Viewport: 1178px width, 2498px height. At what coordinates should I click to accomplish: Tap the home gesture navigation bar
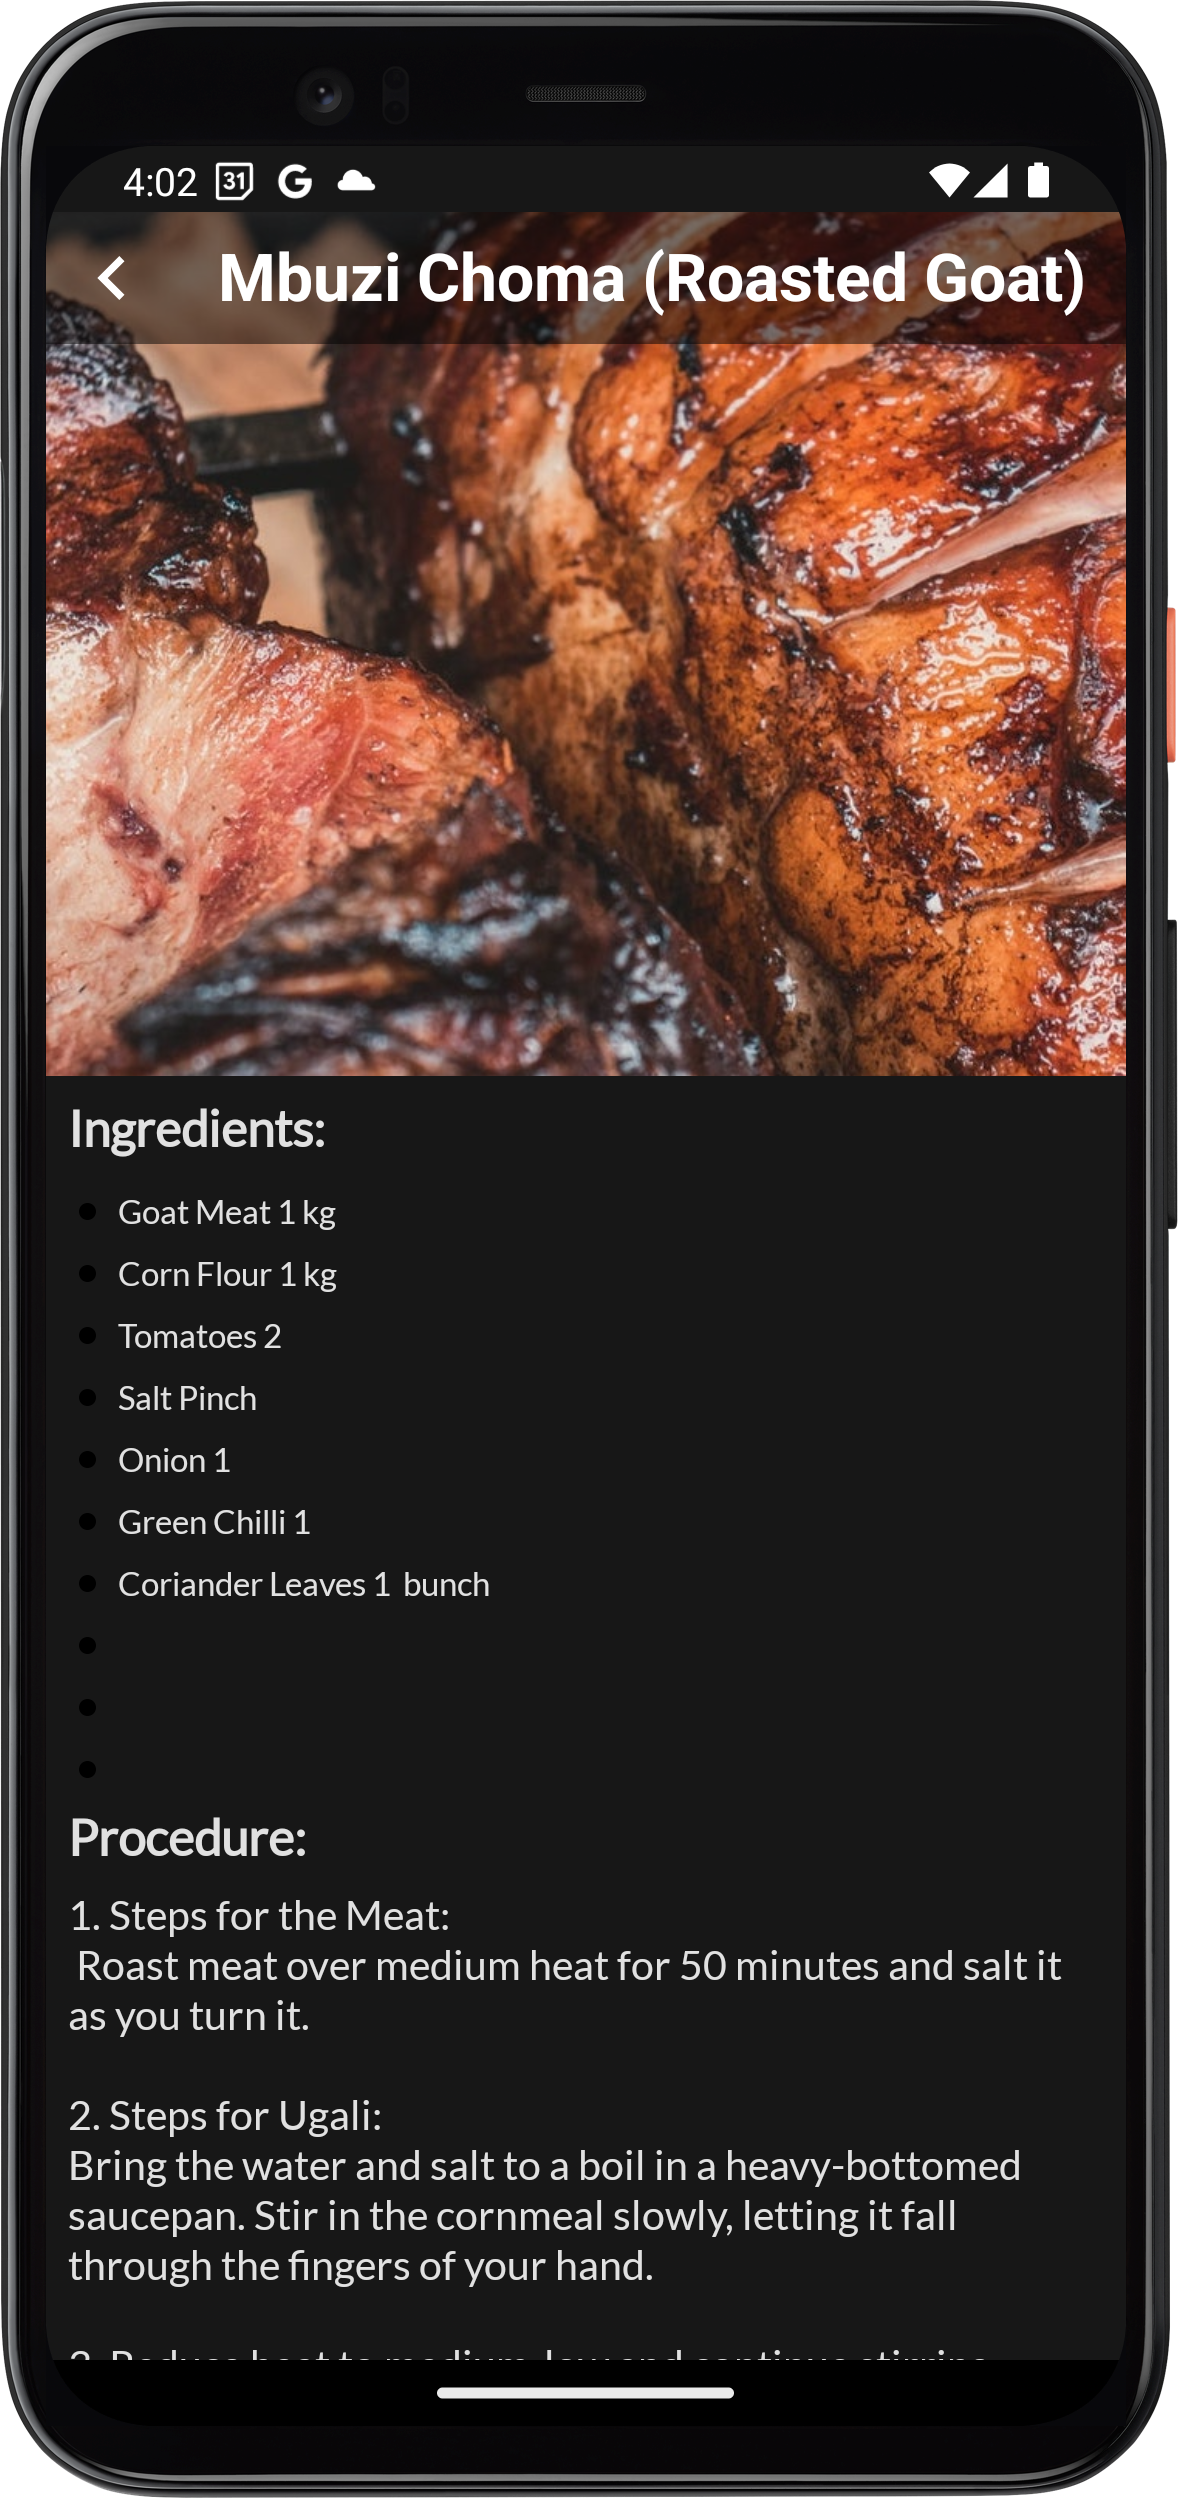[x=586, y=2393]
